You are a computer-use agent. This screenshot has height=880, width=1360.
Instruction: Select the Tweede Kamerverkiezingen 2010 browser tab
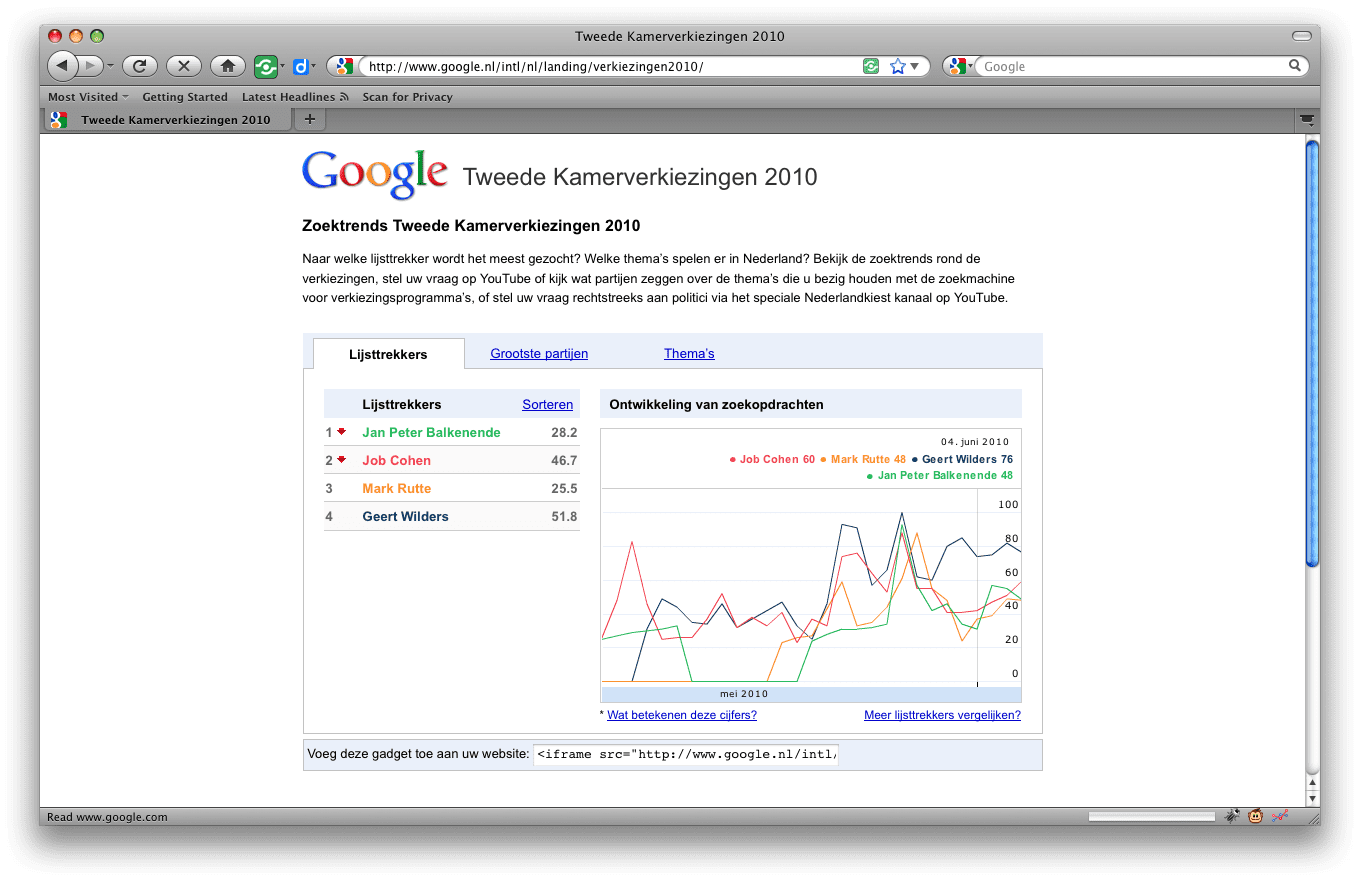(x=168, y=119)
